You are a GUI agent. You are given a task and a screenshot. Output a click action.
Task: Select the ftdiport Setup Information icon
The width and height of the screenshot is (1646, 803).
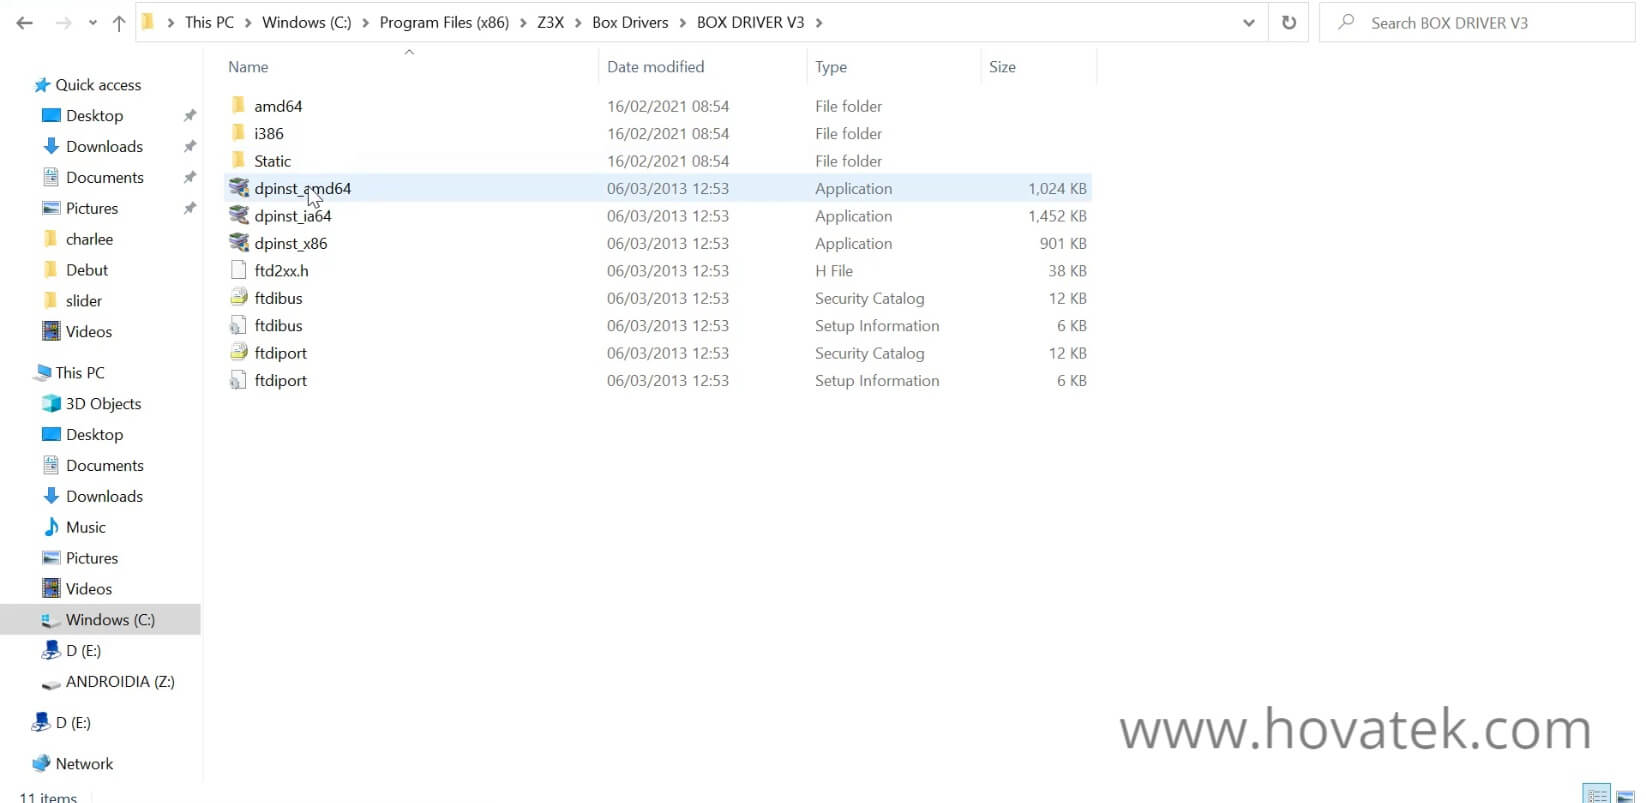click(239, 380)
